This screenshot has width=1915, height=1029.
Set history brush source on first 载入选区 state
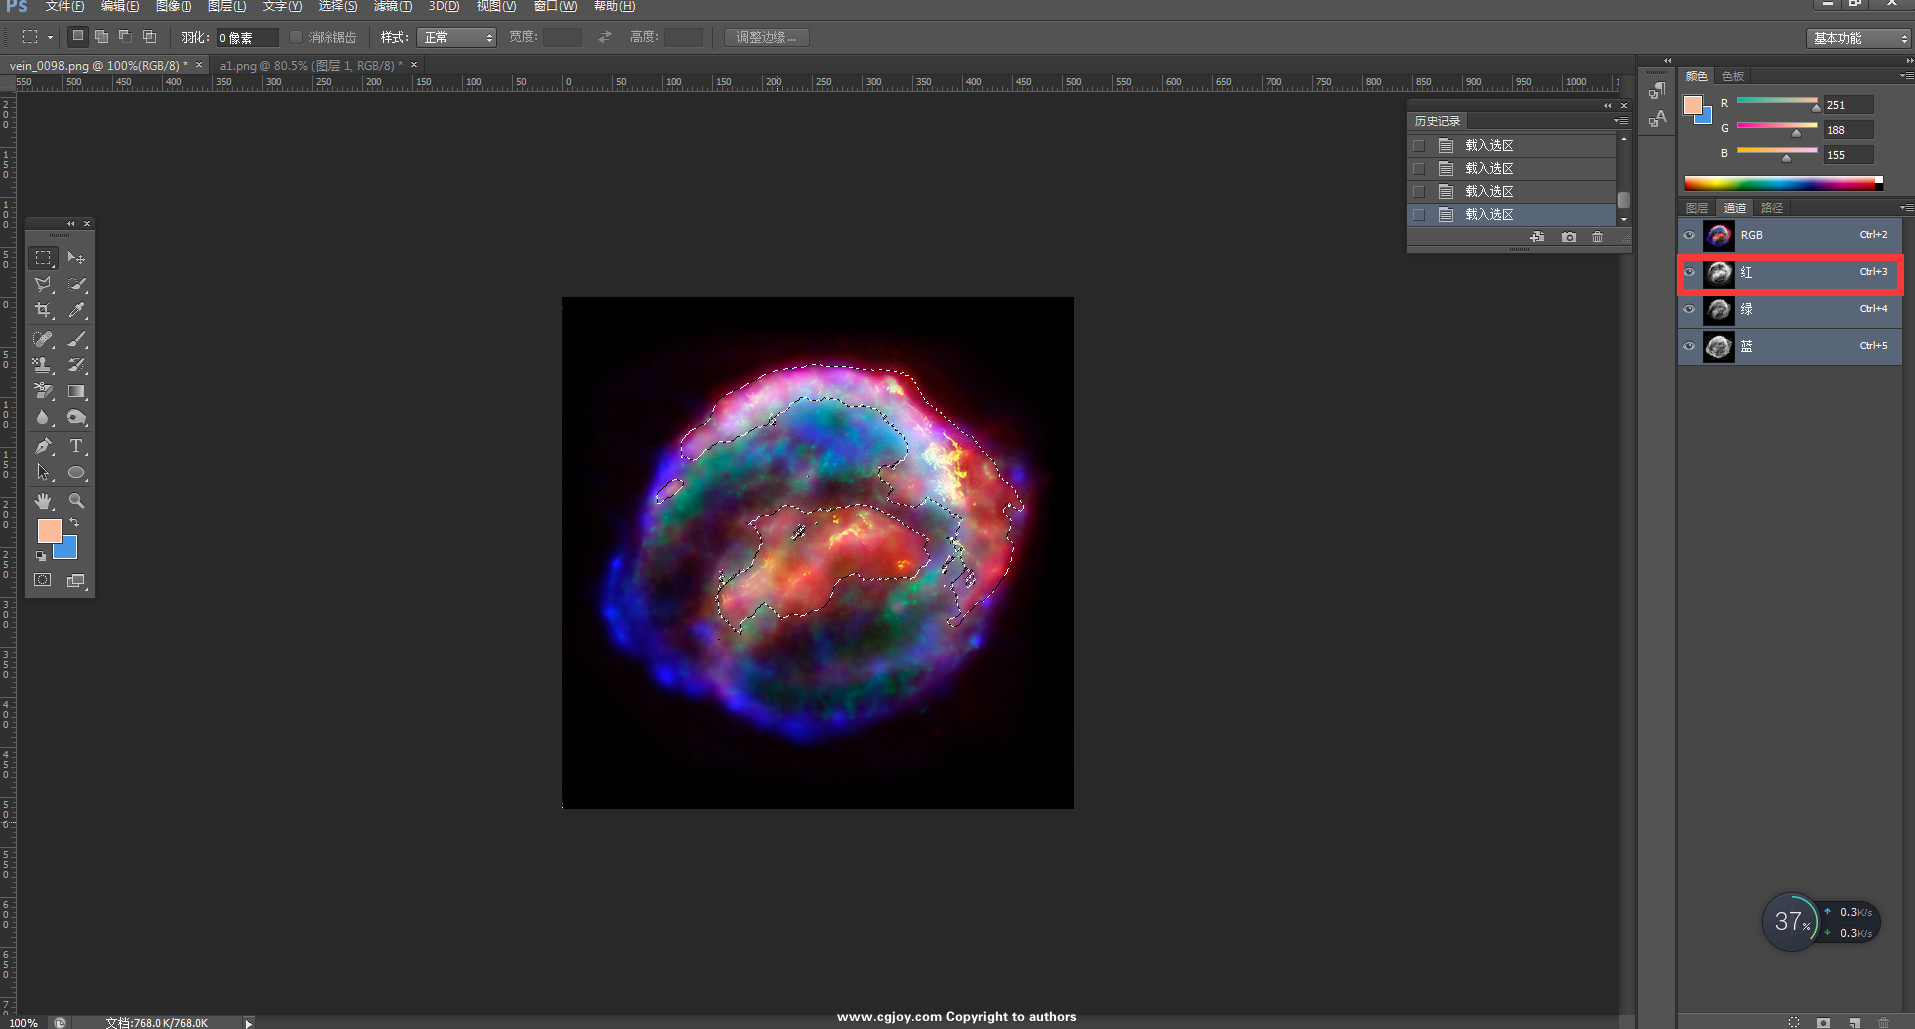tap(1419, 146)
